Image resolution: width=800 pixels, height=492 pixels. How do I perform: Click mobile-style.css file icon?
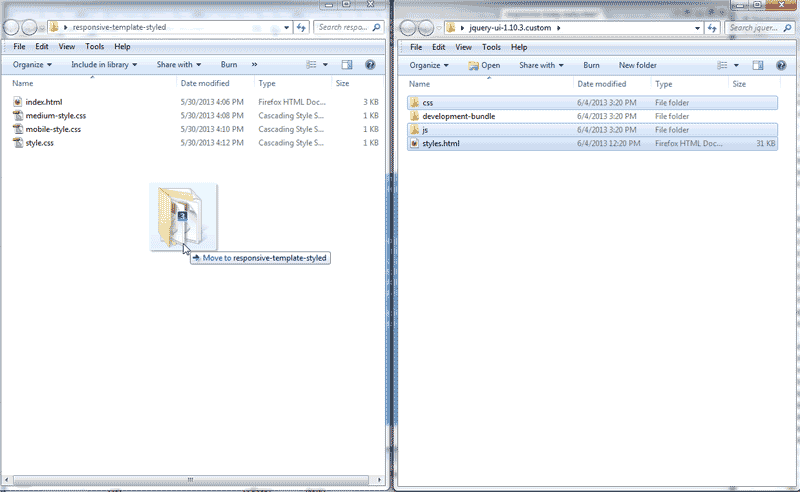click(17, 129)
